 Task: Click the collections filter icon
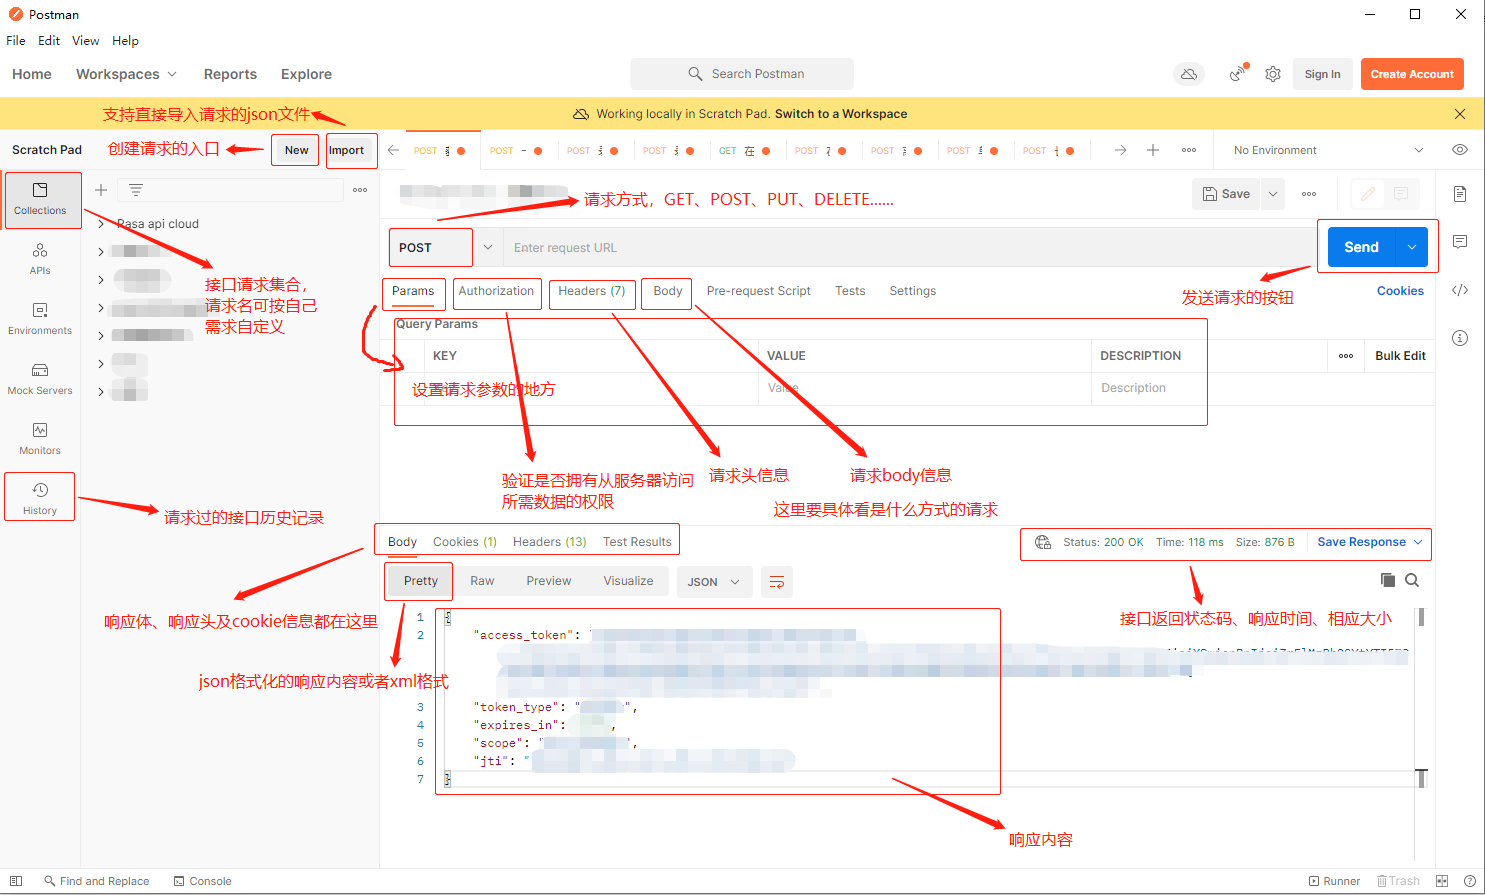[136, 190]
